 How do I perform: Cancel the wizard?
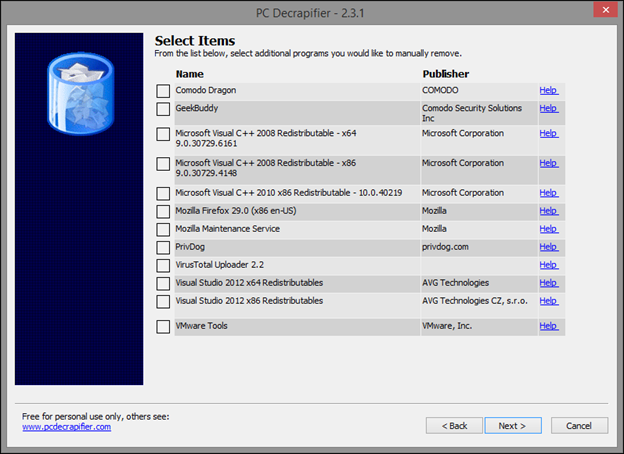tap(579, 426)
